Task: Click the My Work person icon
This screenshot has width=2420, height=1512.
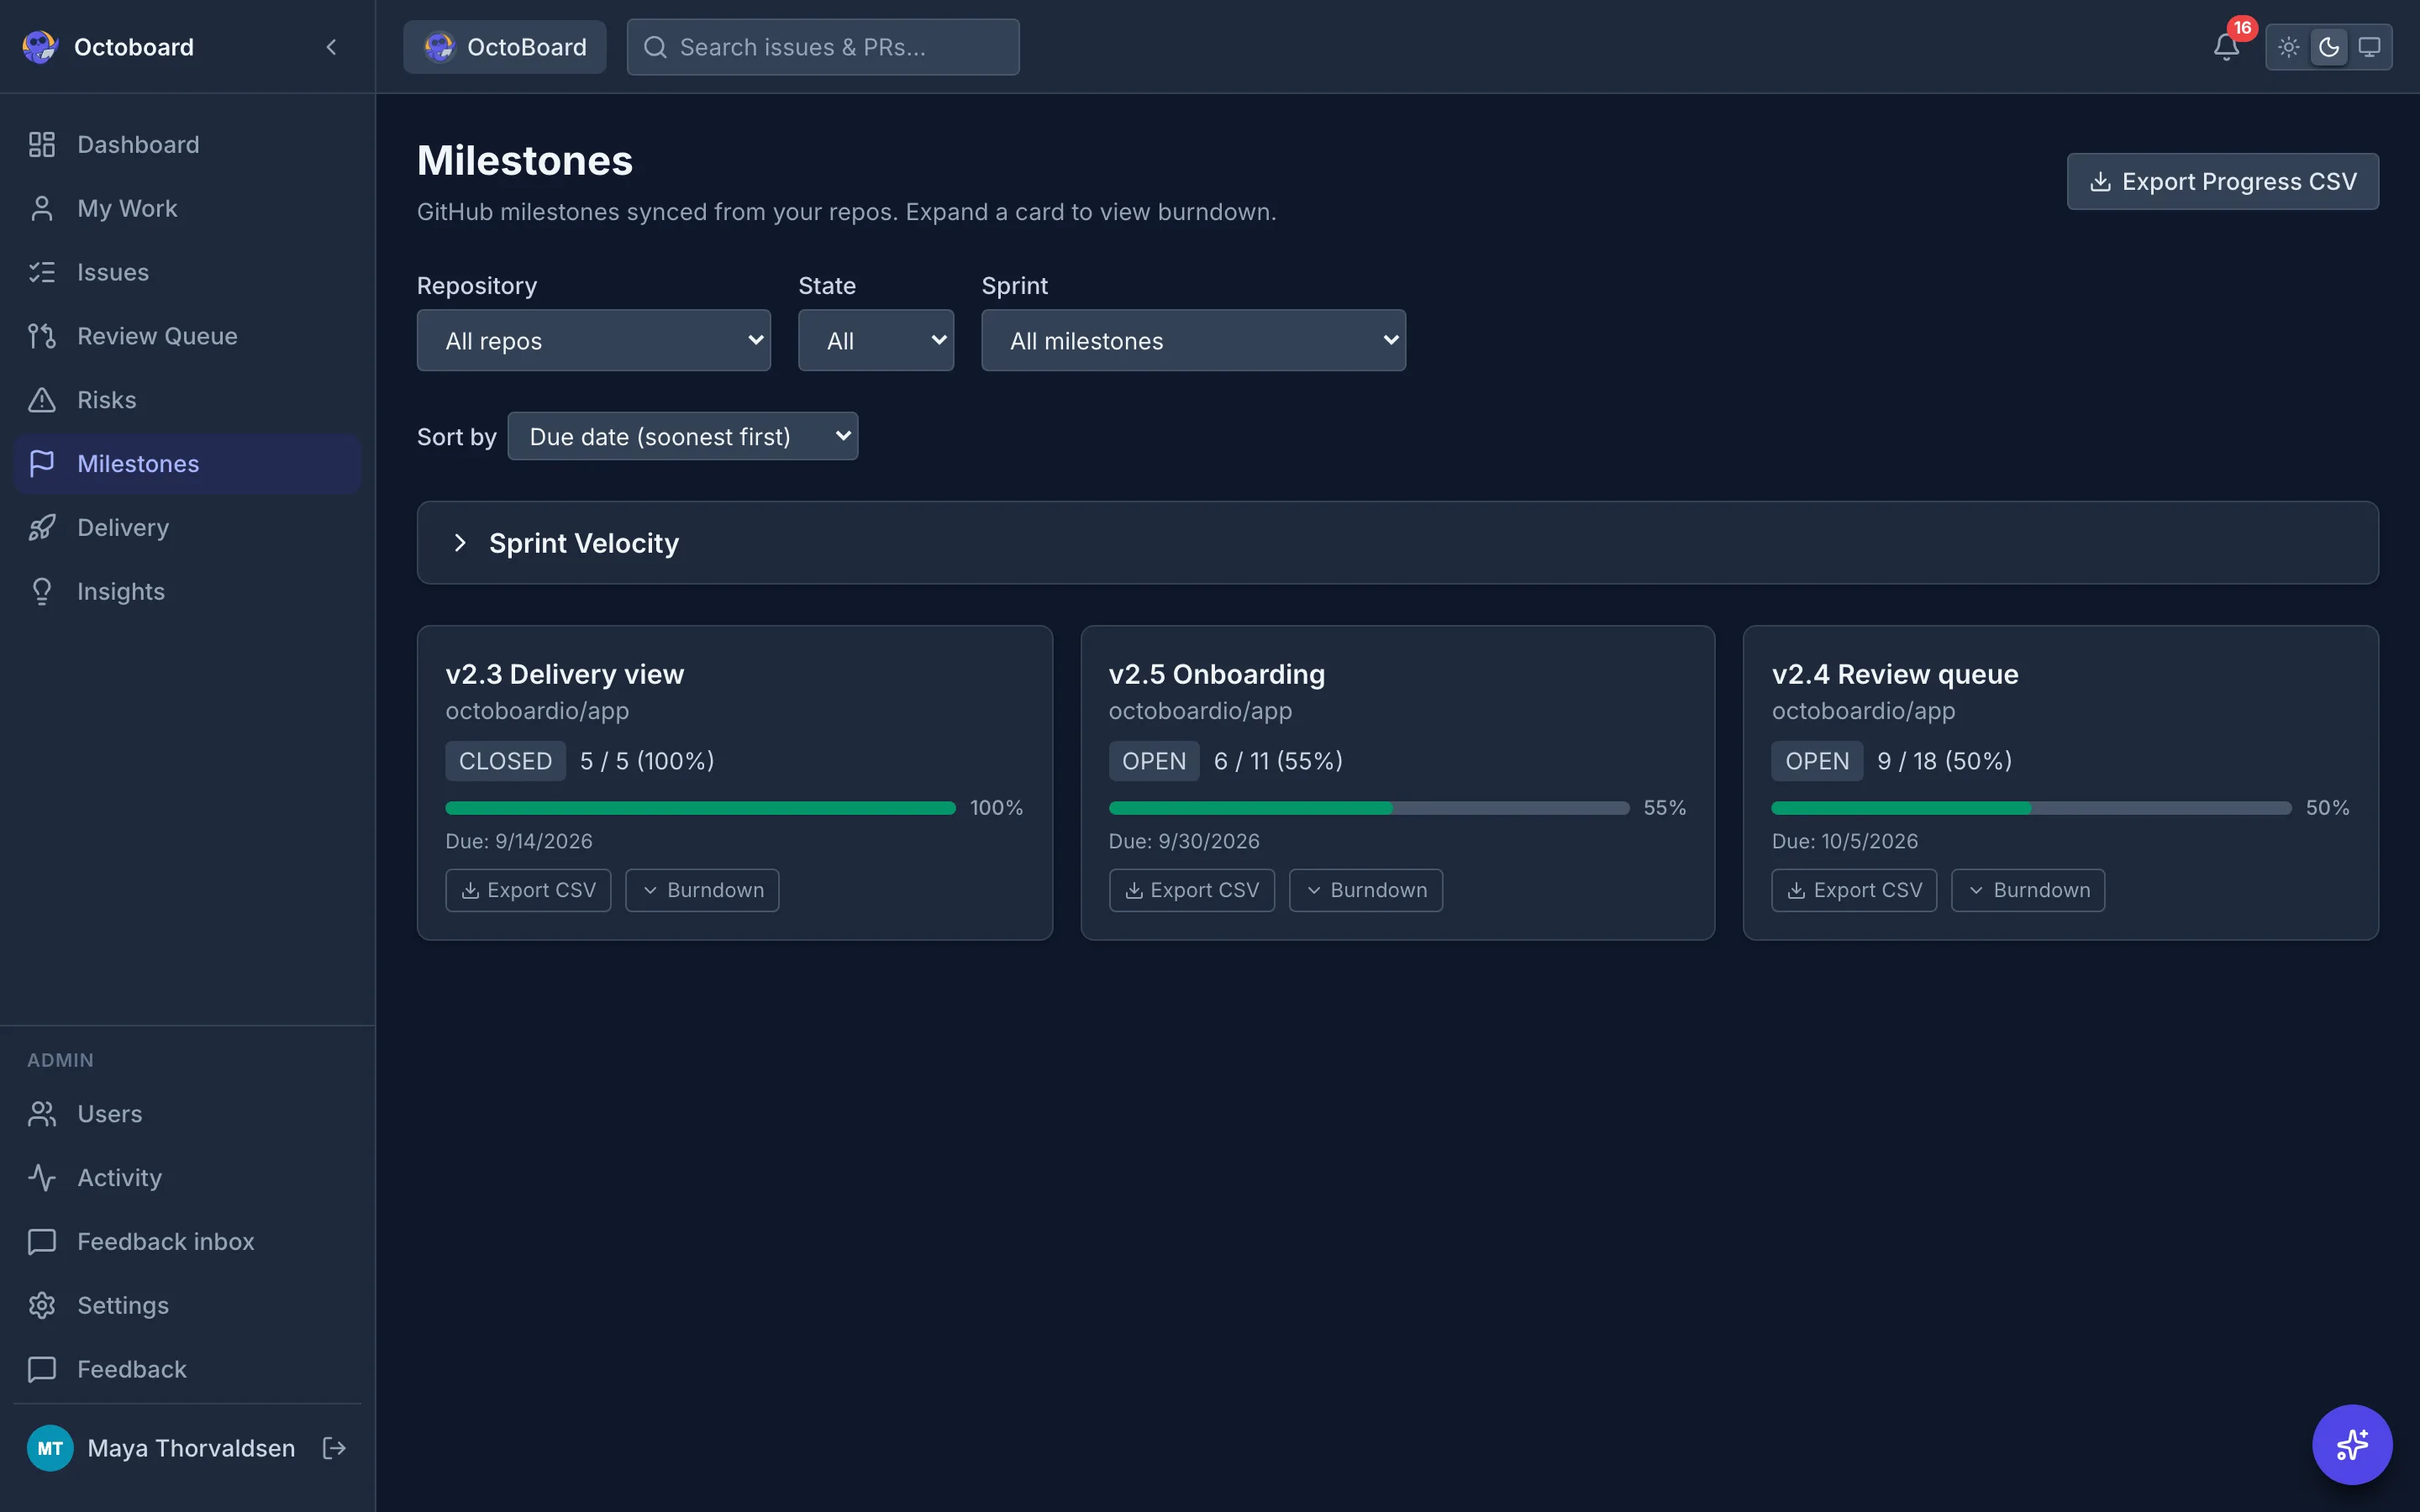Action: (42, 208)
